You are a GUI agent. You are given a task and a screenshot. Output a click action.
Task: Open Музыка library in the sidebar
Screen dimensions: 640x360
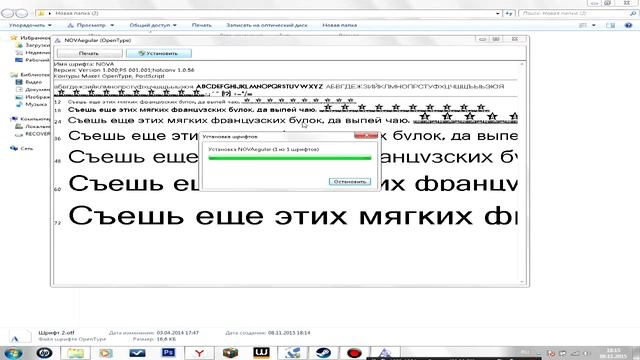[32, 104]
